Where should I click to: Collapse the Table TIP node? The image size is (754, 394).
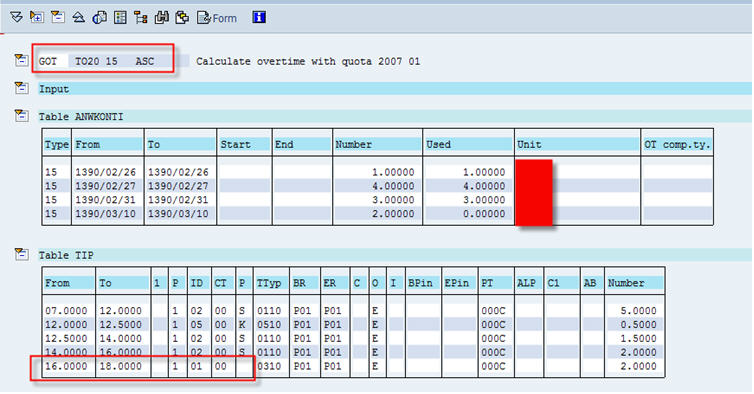coord(21,254)
